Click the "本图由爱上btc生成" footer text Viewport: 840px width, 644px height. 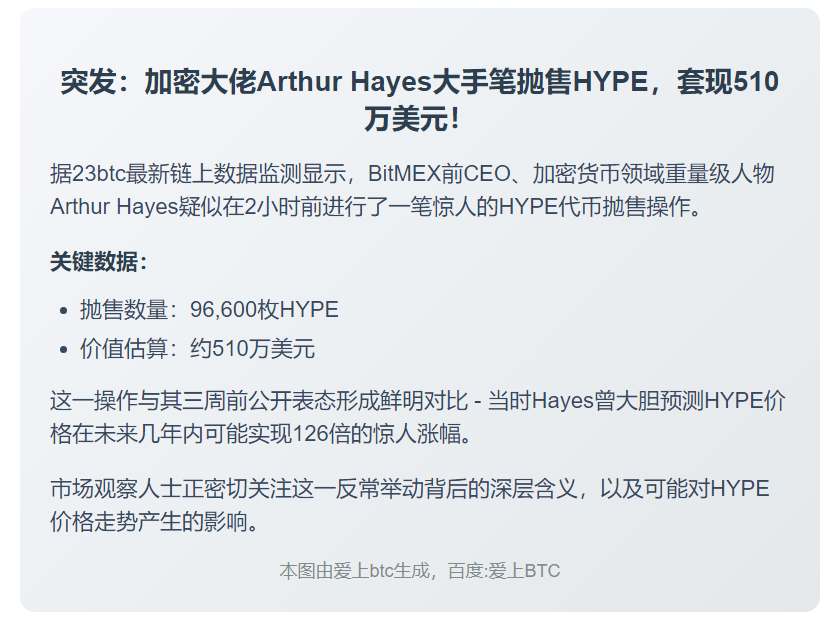click(355, 572)
